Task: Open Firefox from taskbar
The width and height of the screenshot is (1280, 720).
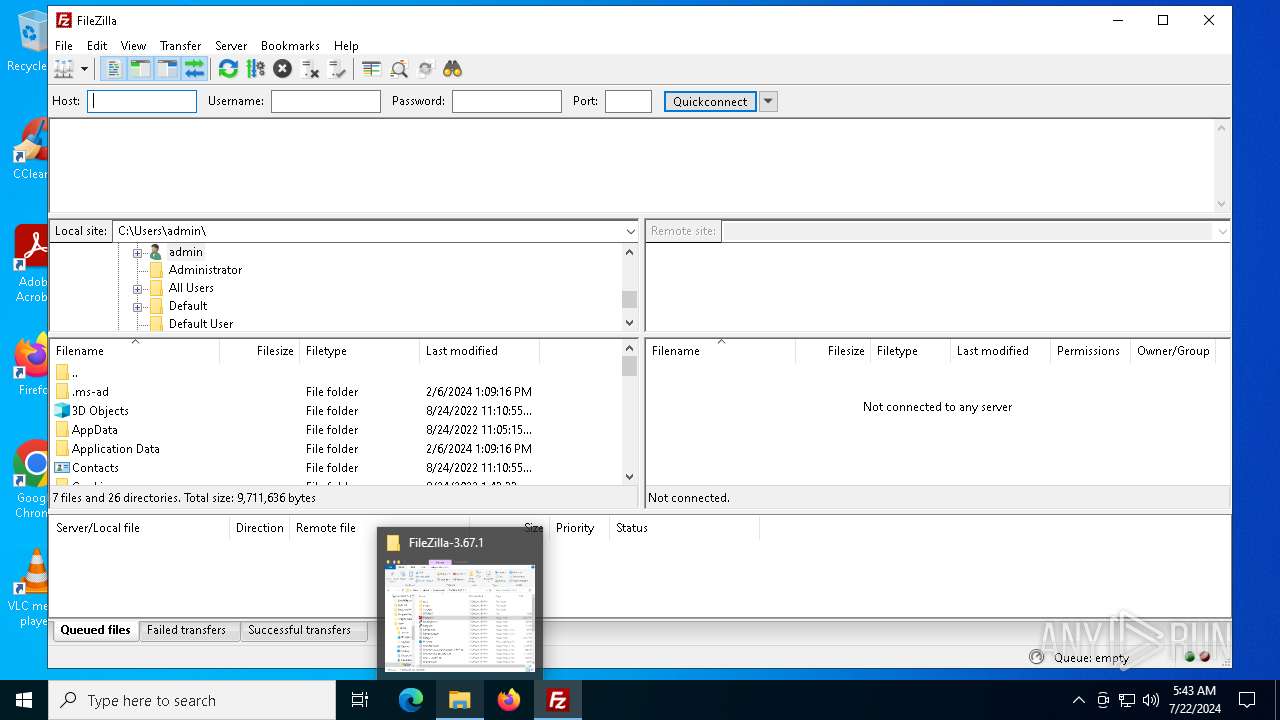Action: coord(509,700)
